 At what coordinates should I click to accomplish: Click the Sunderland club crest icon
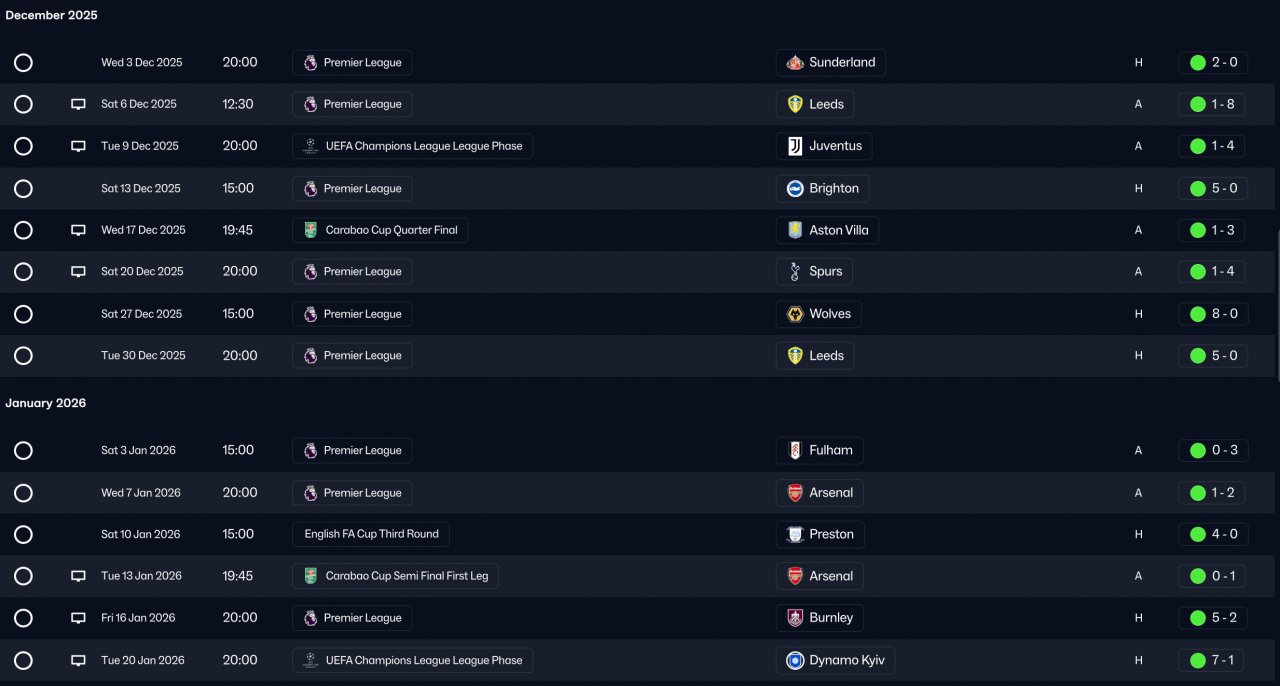pyautogui.click(x=795, y=63)
